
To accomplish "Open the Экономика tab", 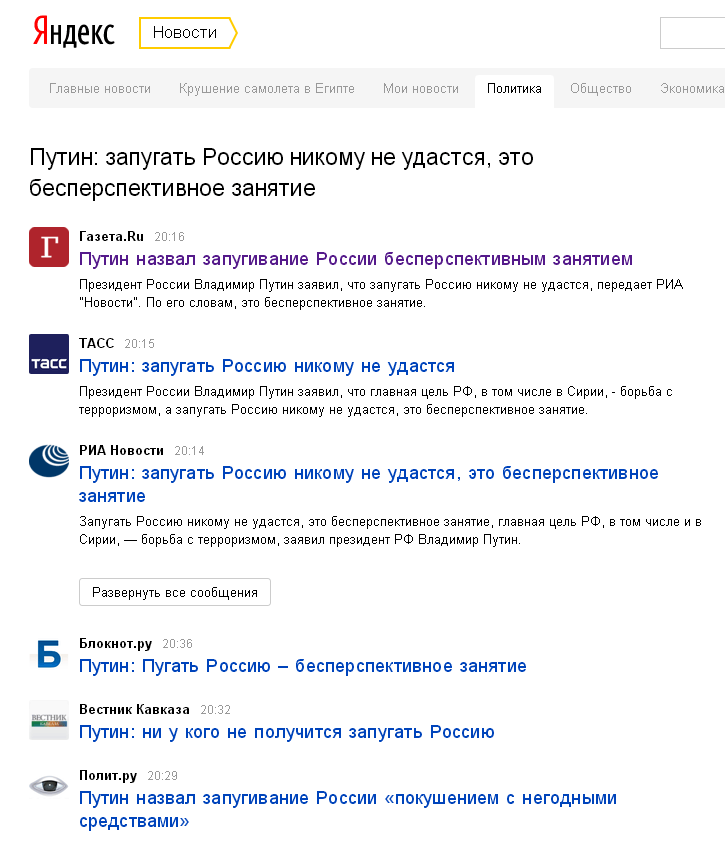I will (692, 89).
